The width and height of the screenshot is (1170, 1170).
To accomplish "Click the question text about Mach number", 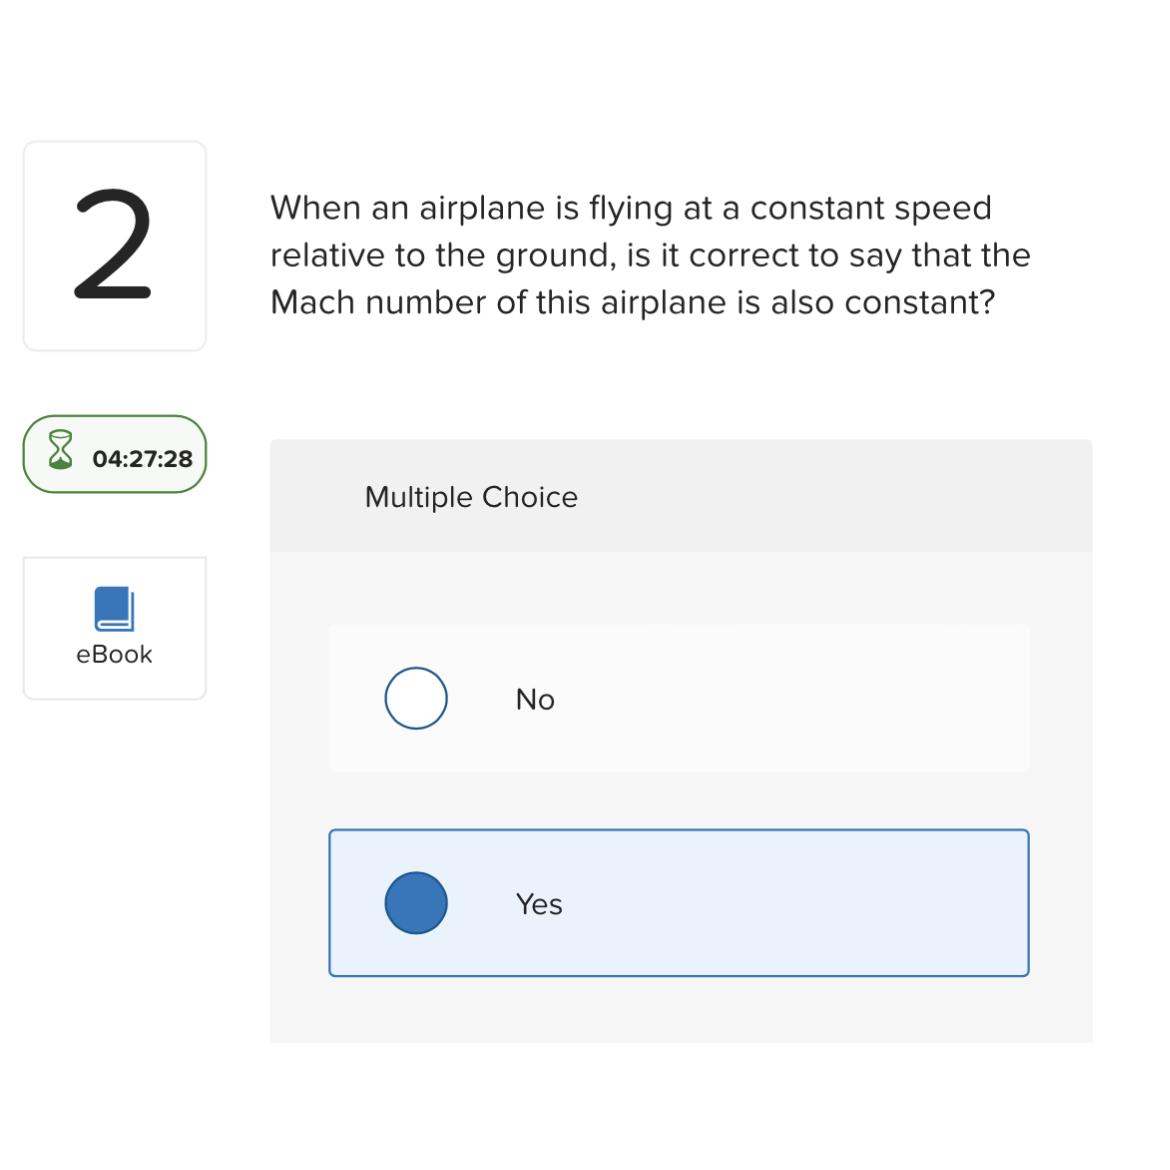I will [650, 254].
